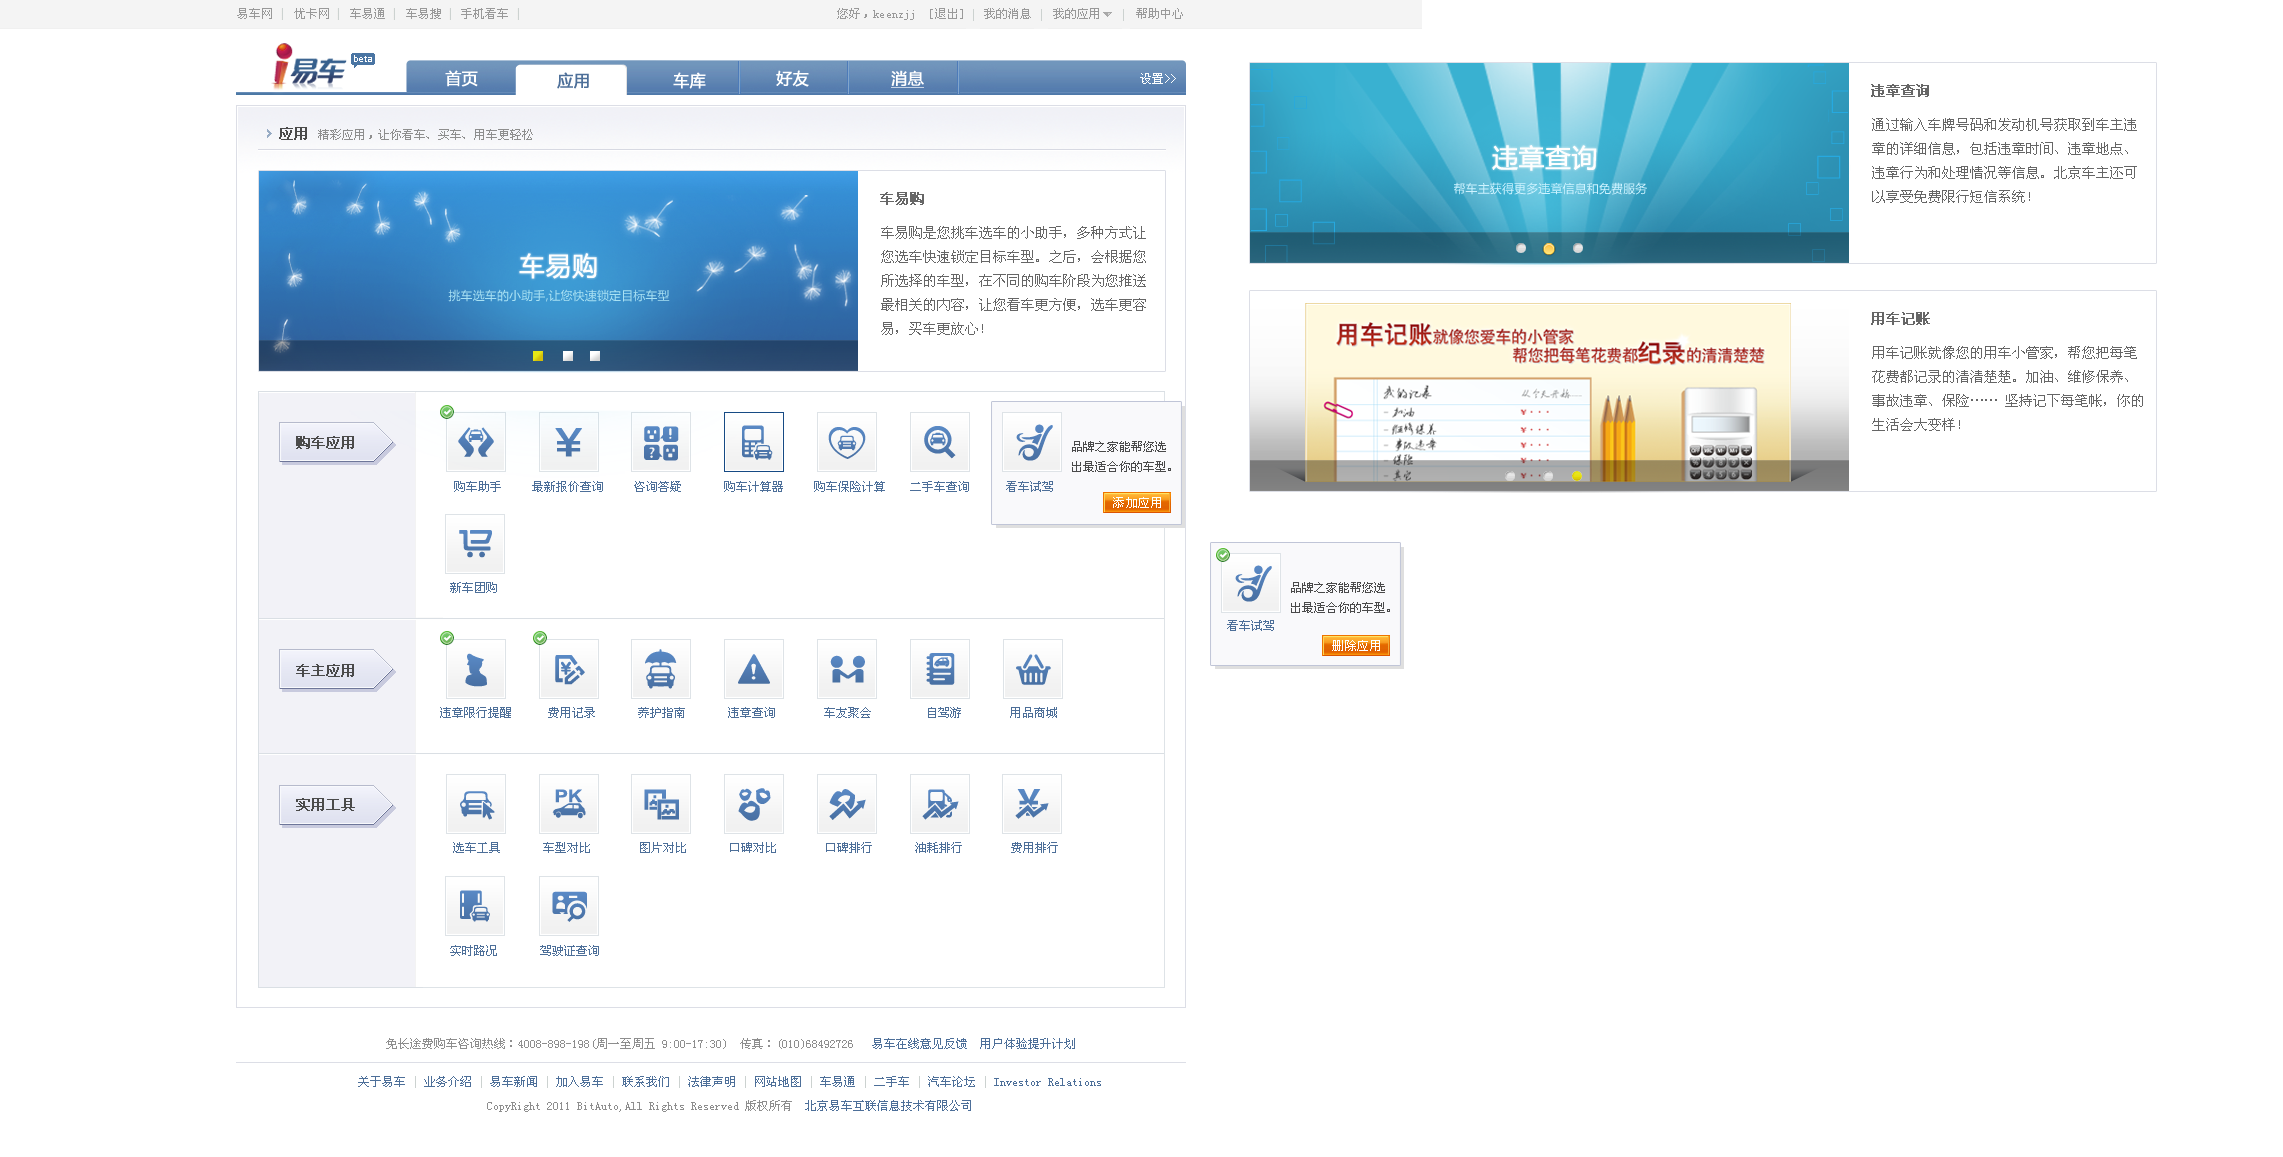Open the 违章查询 warning triangle icon
Viewport: 2283px width, 1157px height.
753,669
